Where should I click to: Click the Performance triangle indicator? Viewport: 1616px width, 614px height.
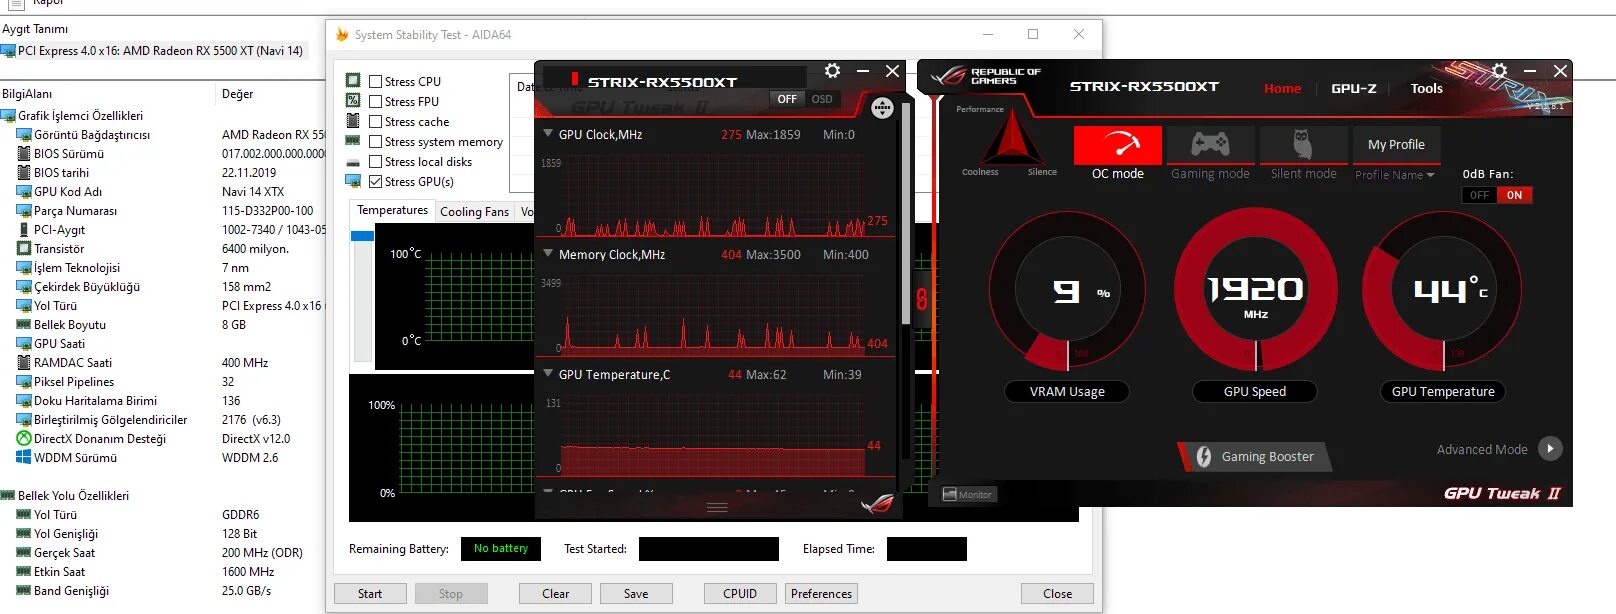[x=1012, y=138]
